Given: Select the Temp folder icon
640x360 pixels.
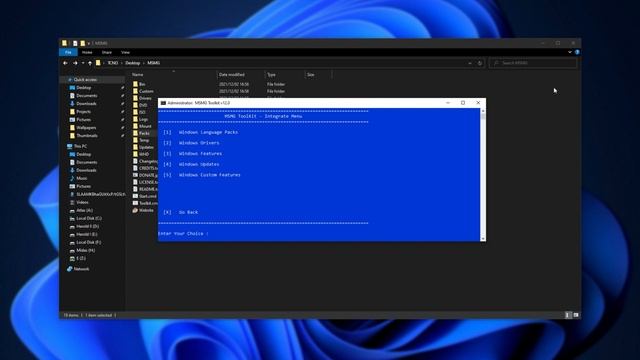Looking at the screenshot, I should click(x=135, y=140).
